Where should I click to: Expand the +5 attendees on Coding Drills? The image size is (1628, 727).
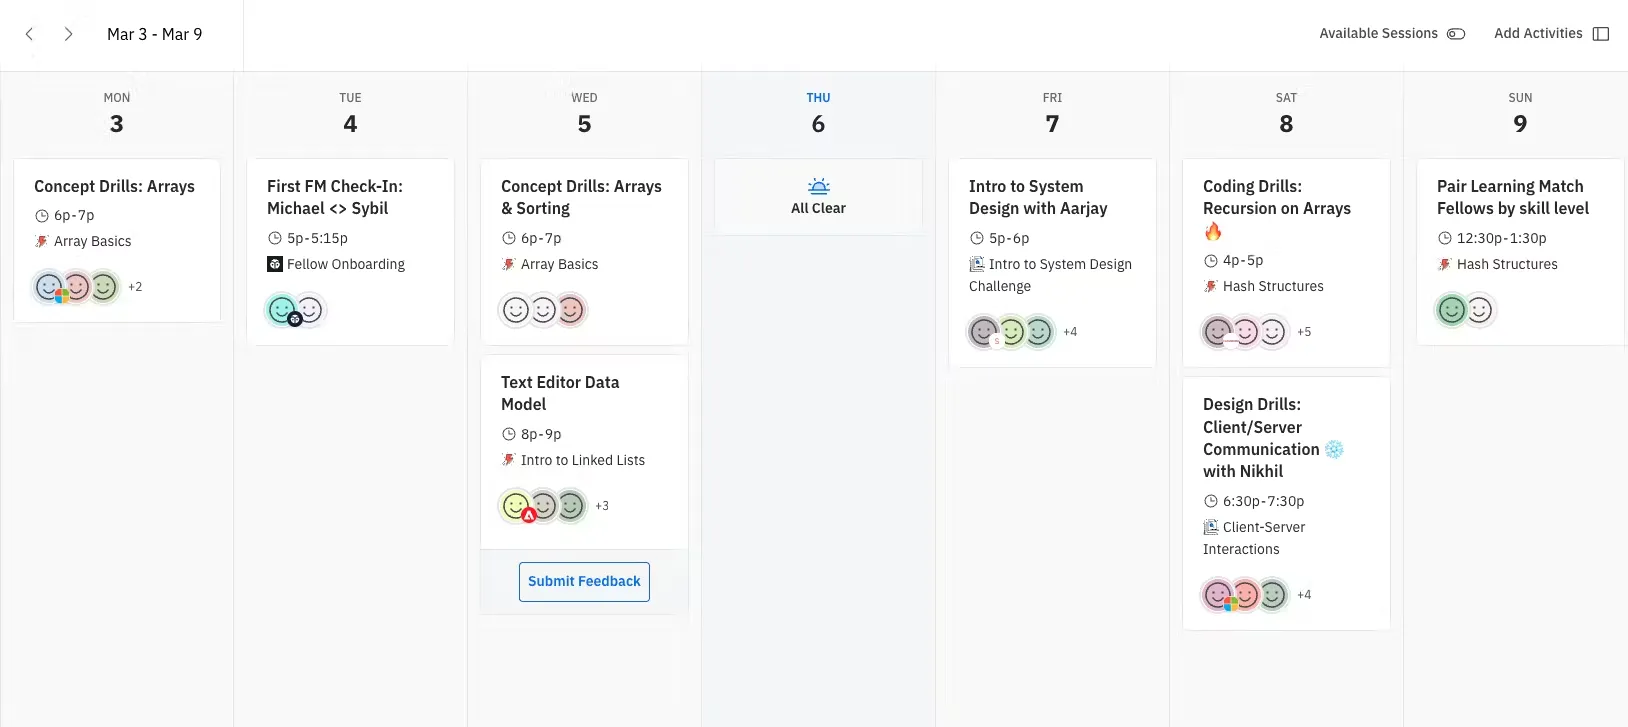click(x=1304, y=332)
